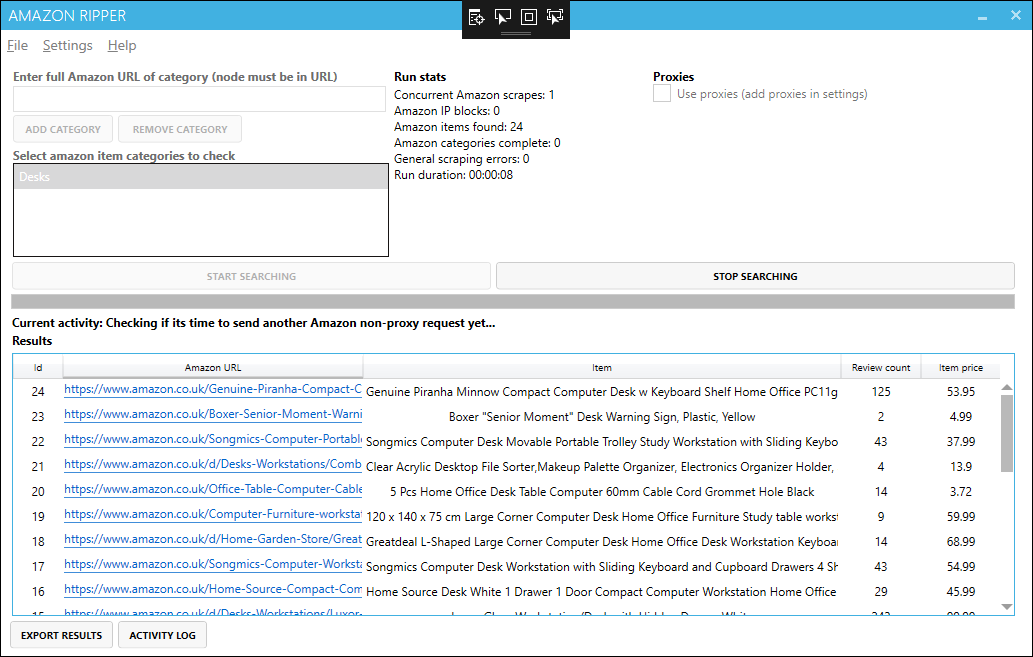
Task: Click the START SEARCHING button
Action: tap(251, 276)
